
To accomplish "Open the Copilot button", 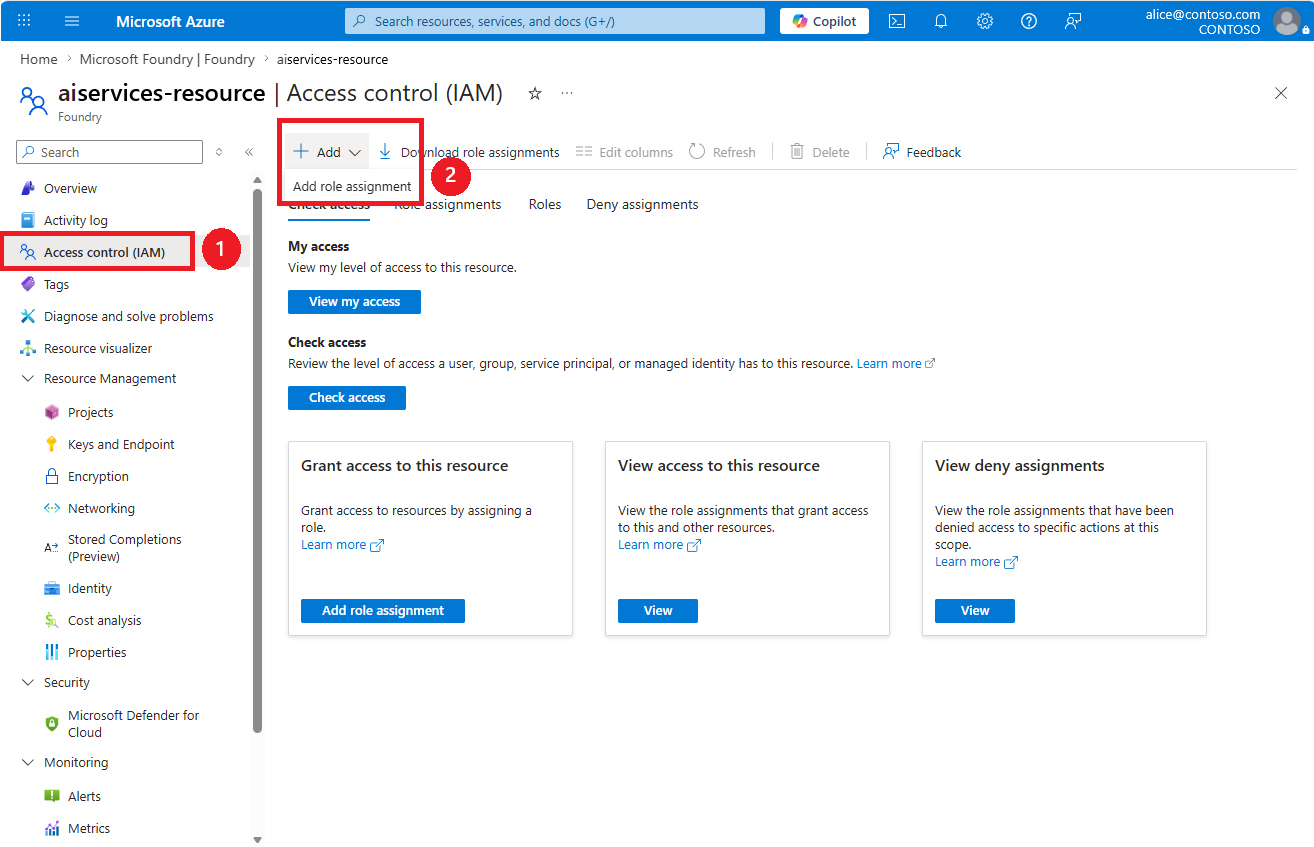I will [824, 21].
